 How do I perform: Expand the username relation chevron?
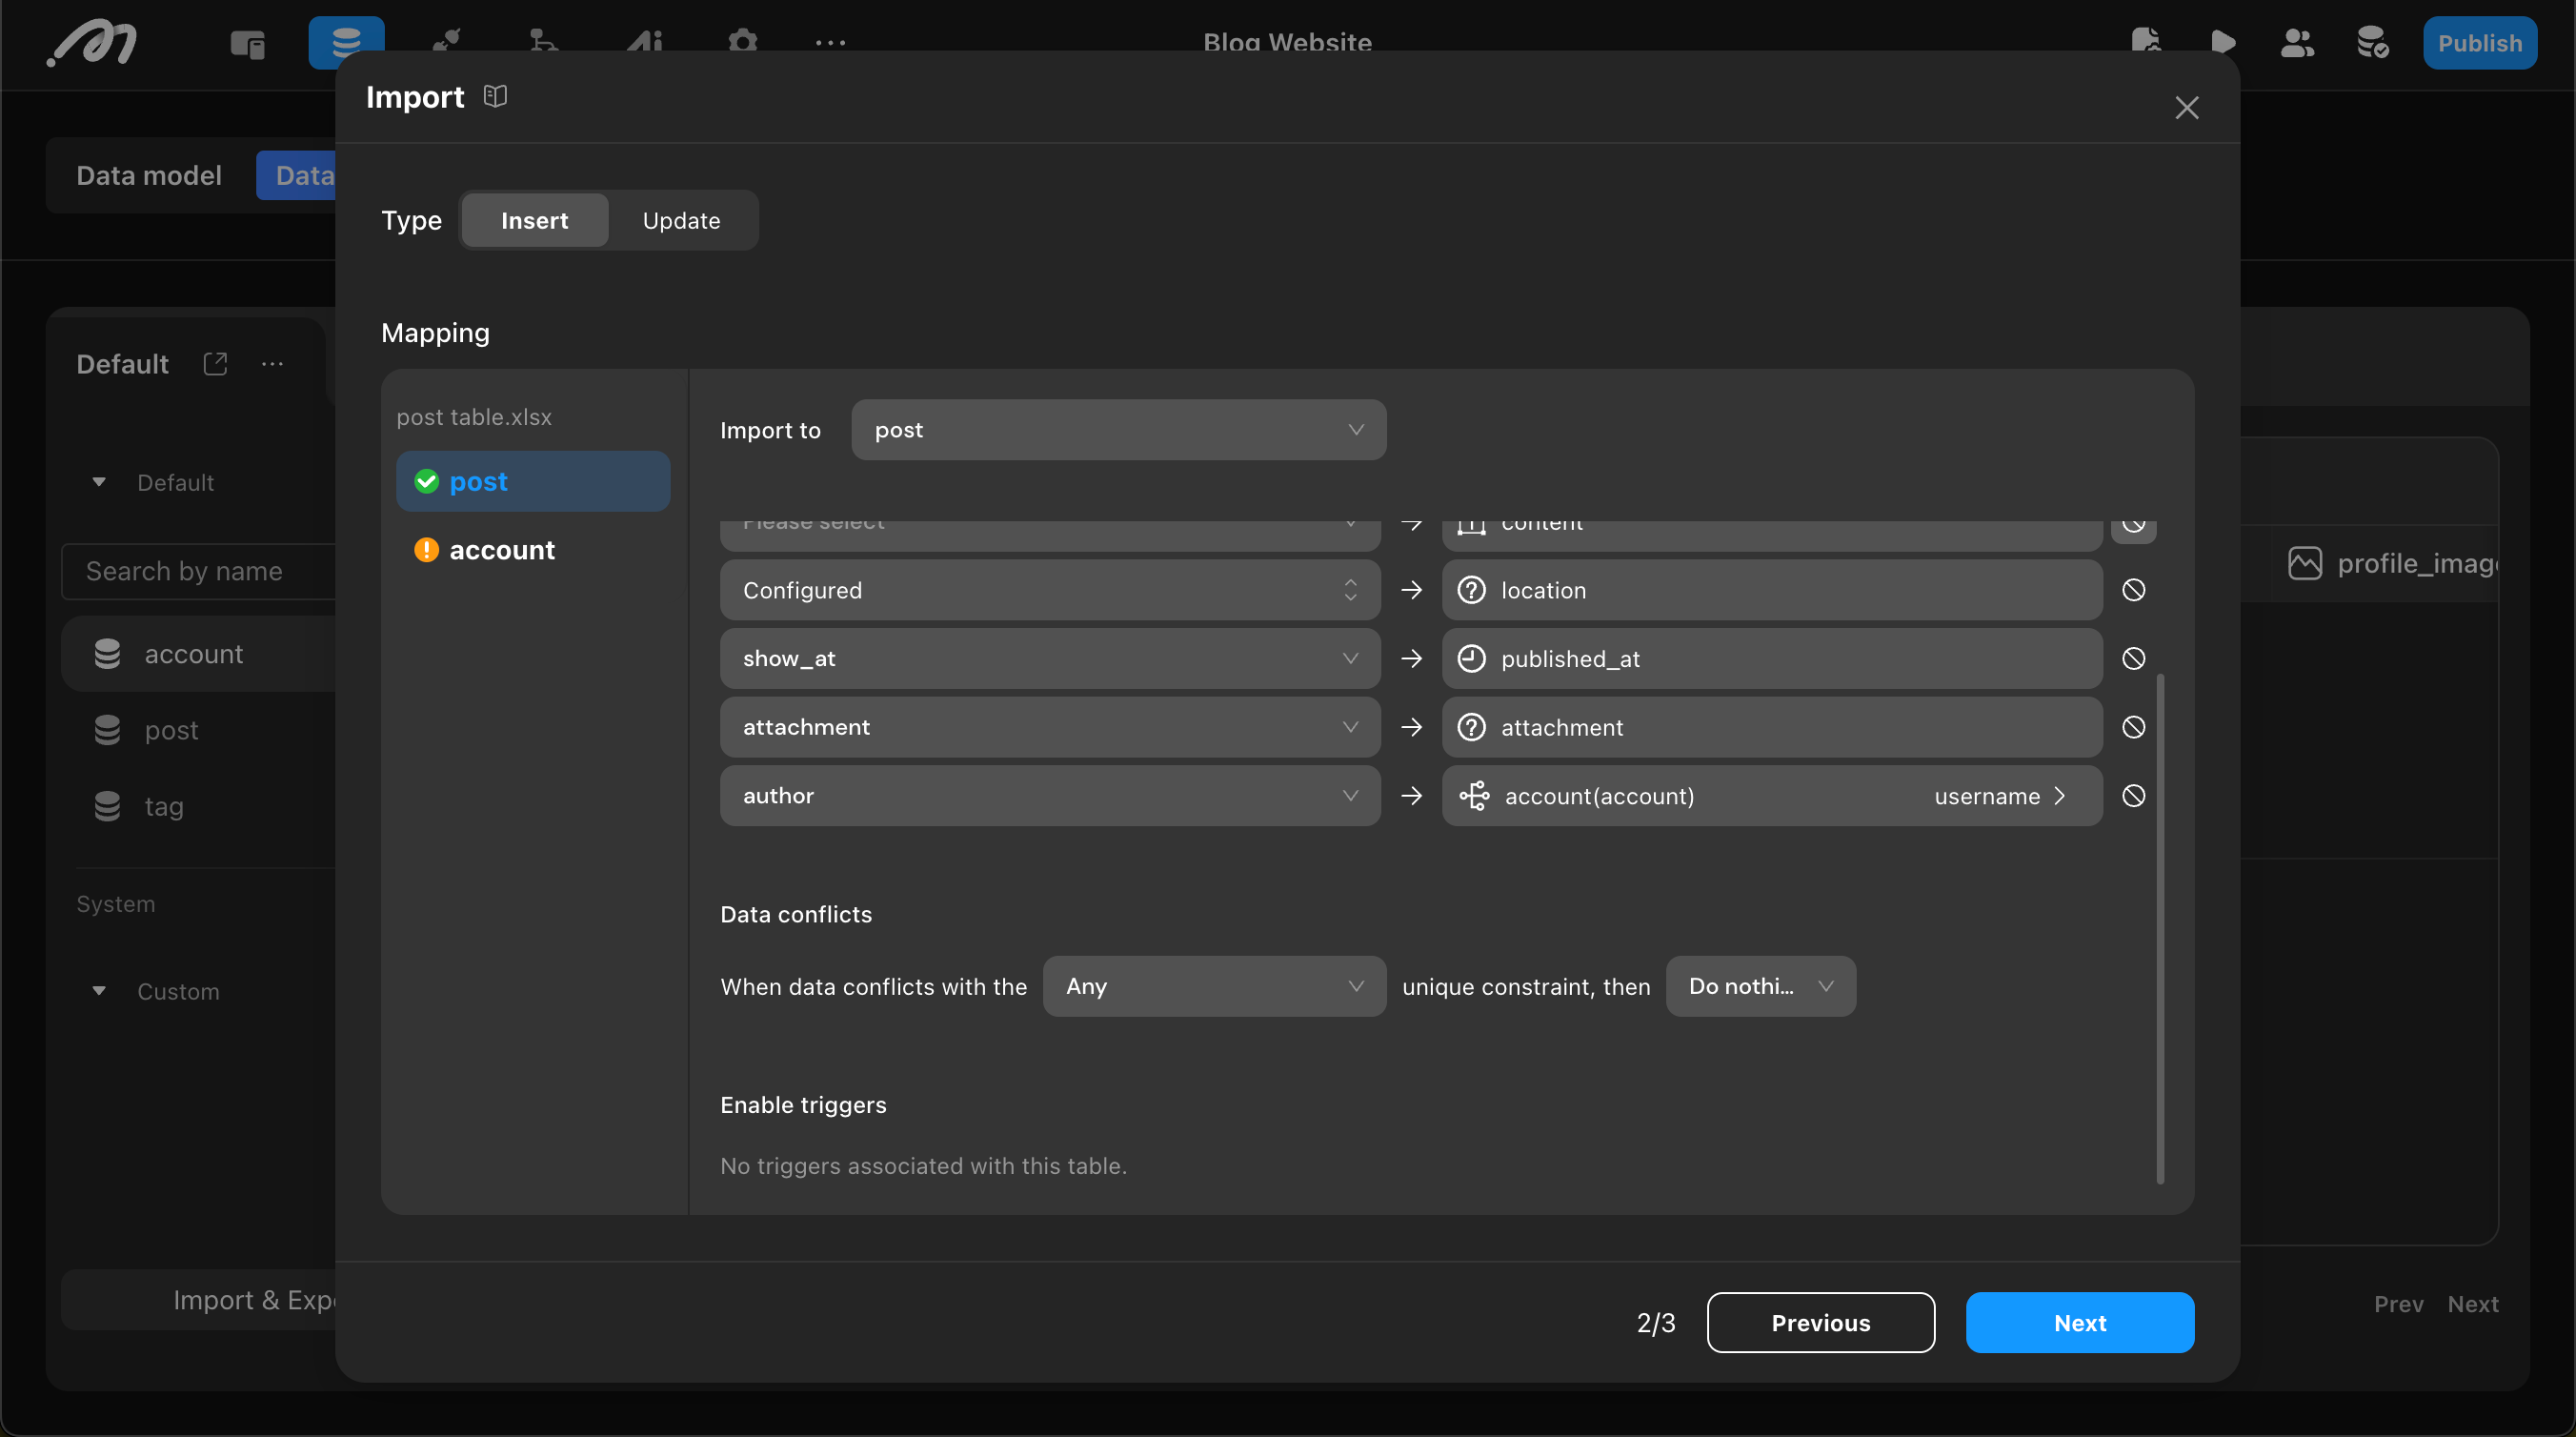(x=2059, y=795)
